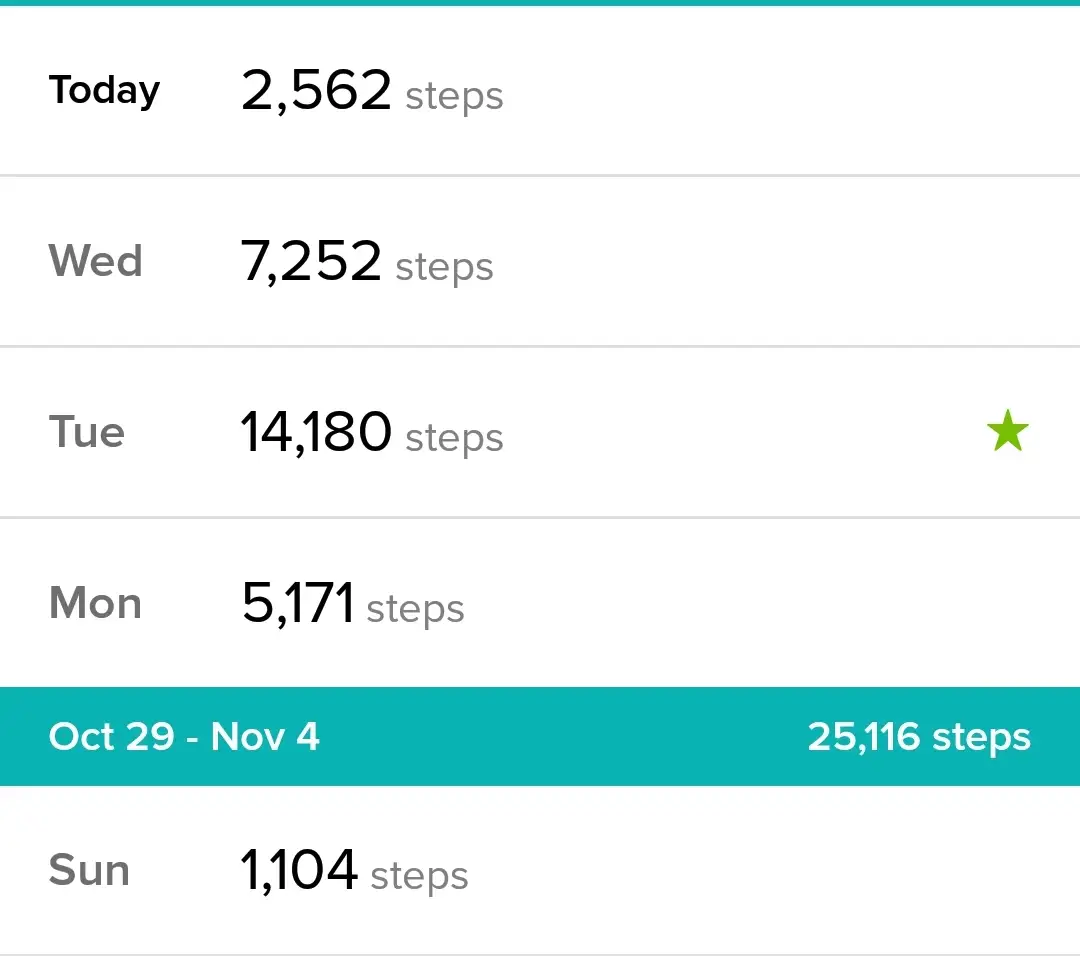Tap the 25,116 steps weekly total
Image resolution: width=1080 pixels, height=956 pixels.
[919, 737]
